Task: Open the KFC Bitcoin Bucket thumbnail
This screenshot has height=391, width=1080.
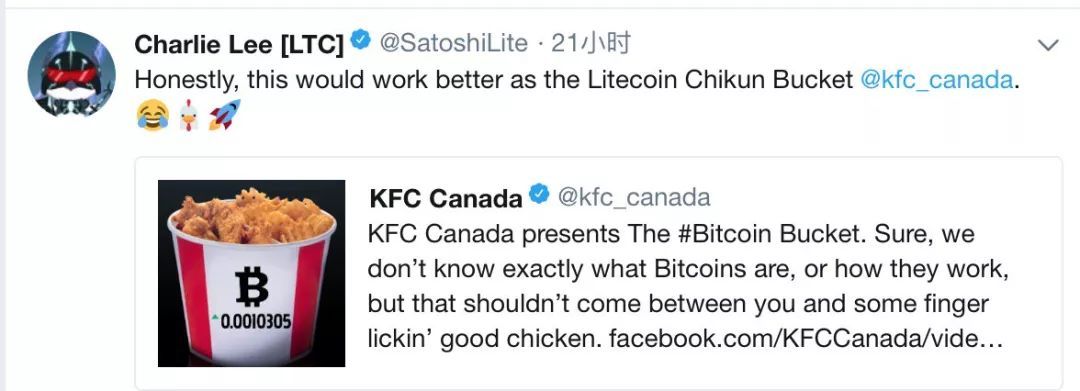Action: click(251, 273)
